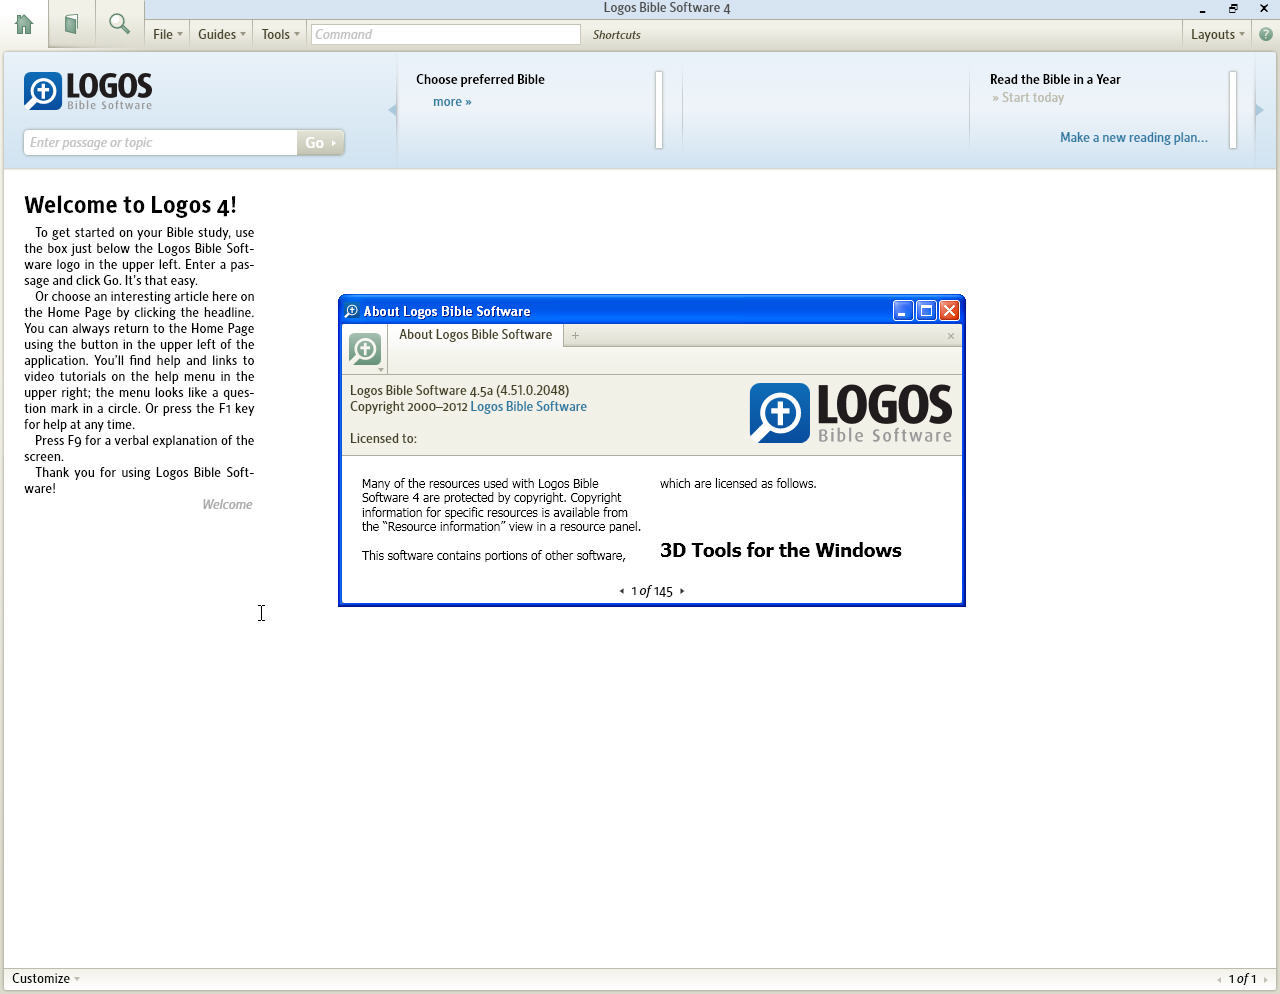Click About window title bar icon
This screenshot has height=994, width=1280.
point(352,311)
